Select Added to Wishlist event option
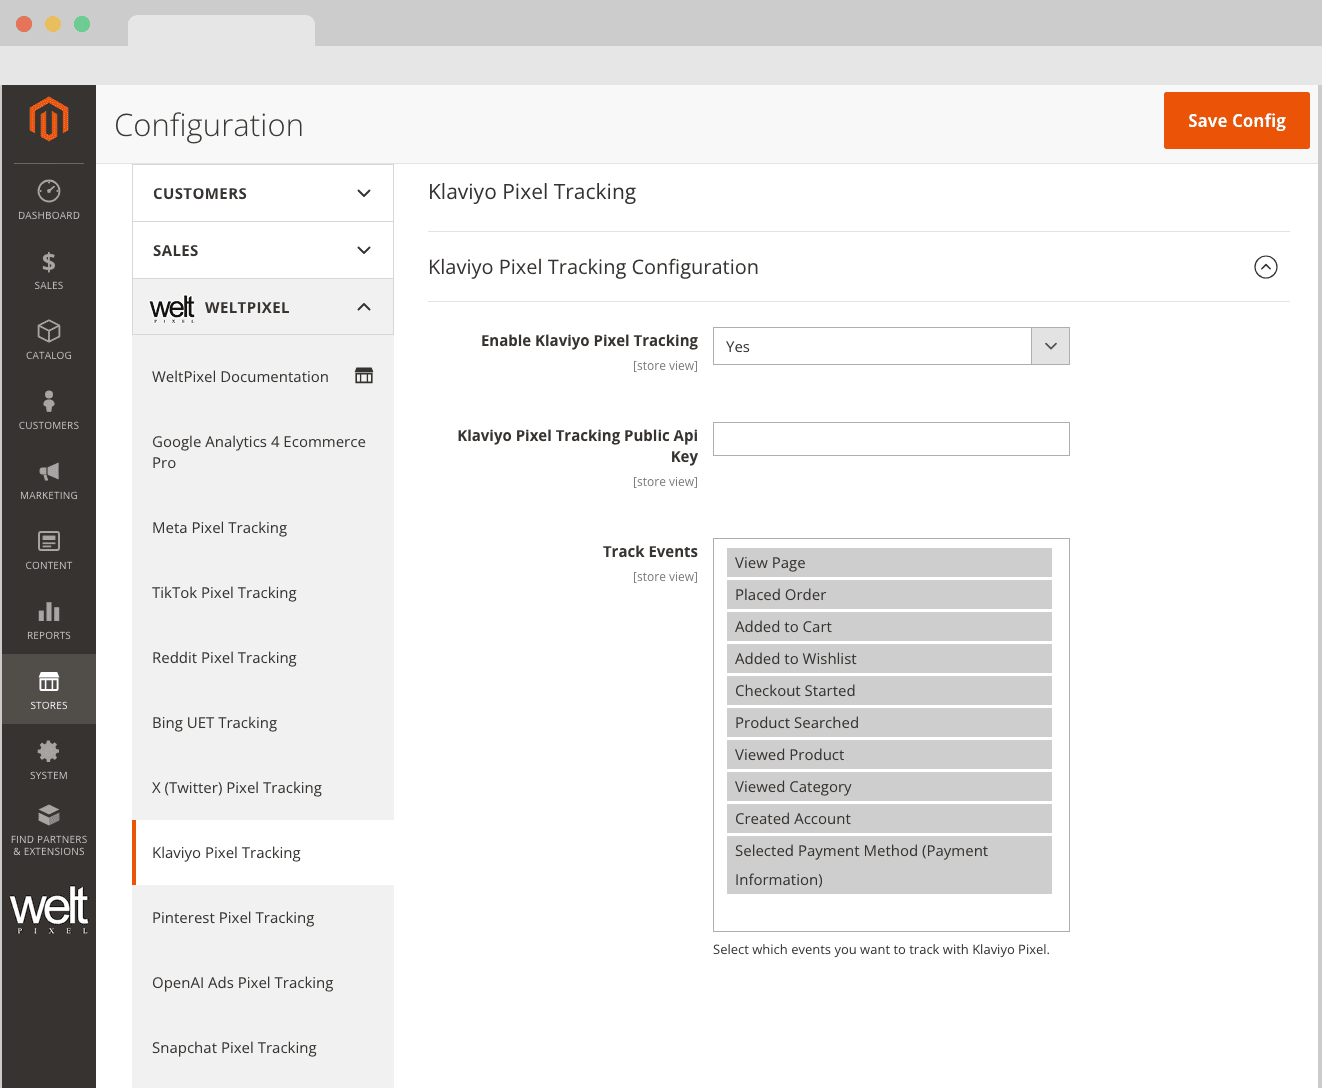This screenshot has height=1088, width=1322. [889, 659]
